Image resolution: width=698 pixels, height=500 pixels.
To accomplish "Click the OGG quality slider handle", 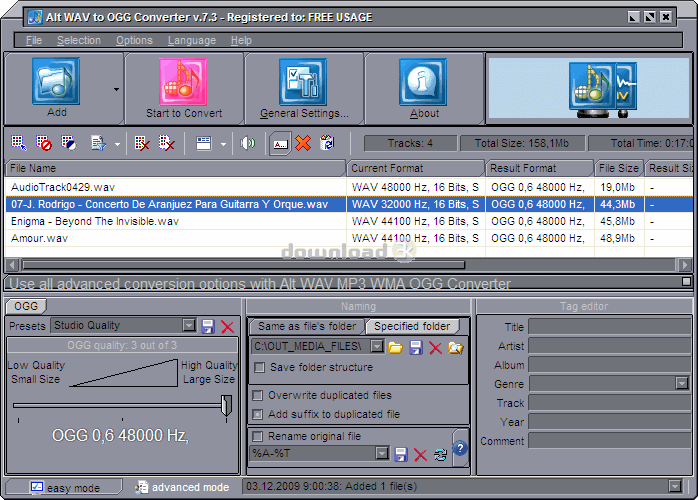I will pos(227,405).
